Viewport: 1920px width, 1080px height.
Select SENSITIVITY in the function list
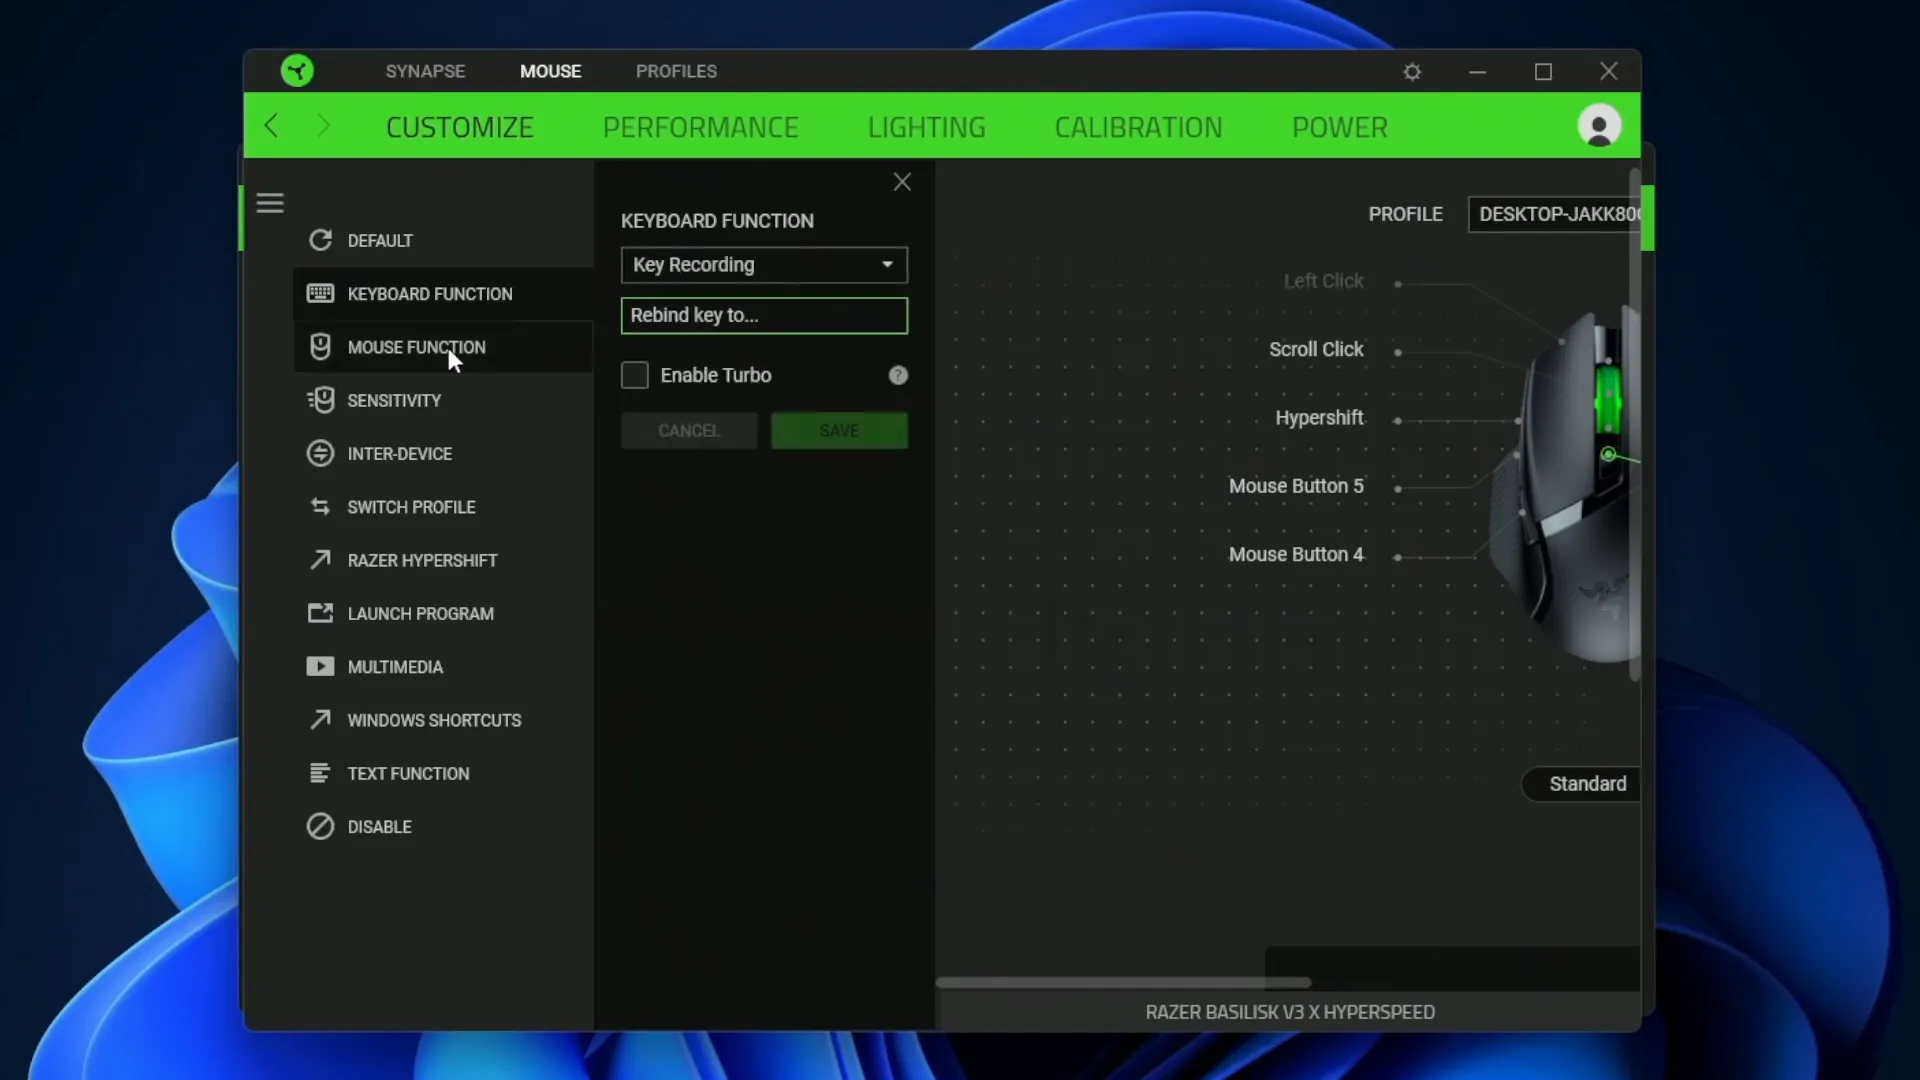coord(394,400)
